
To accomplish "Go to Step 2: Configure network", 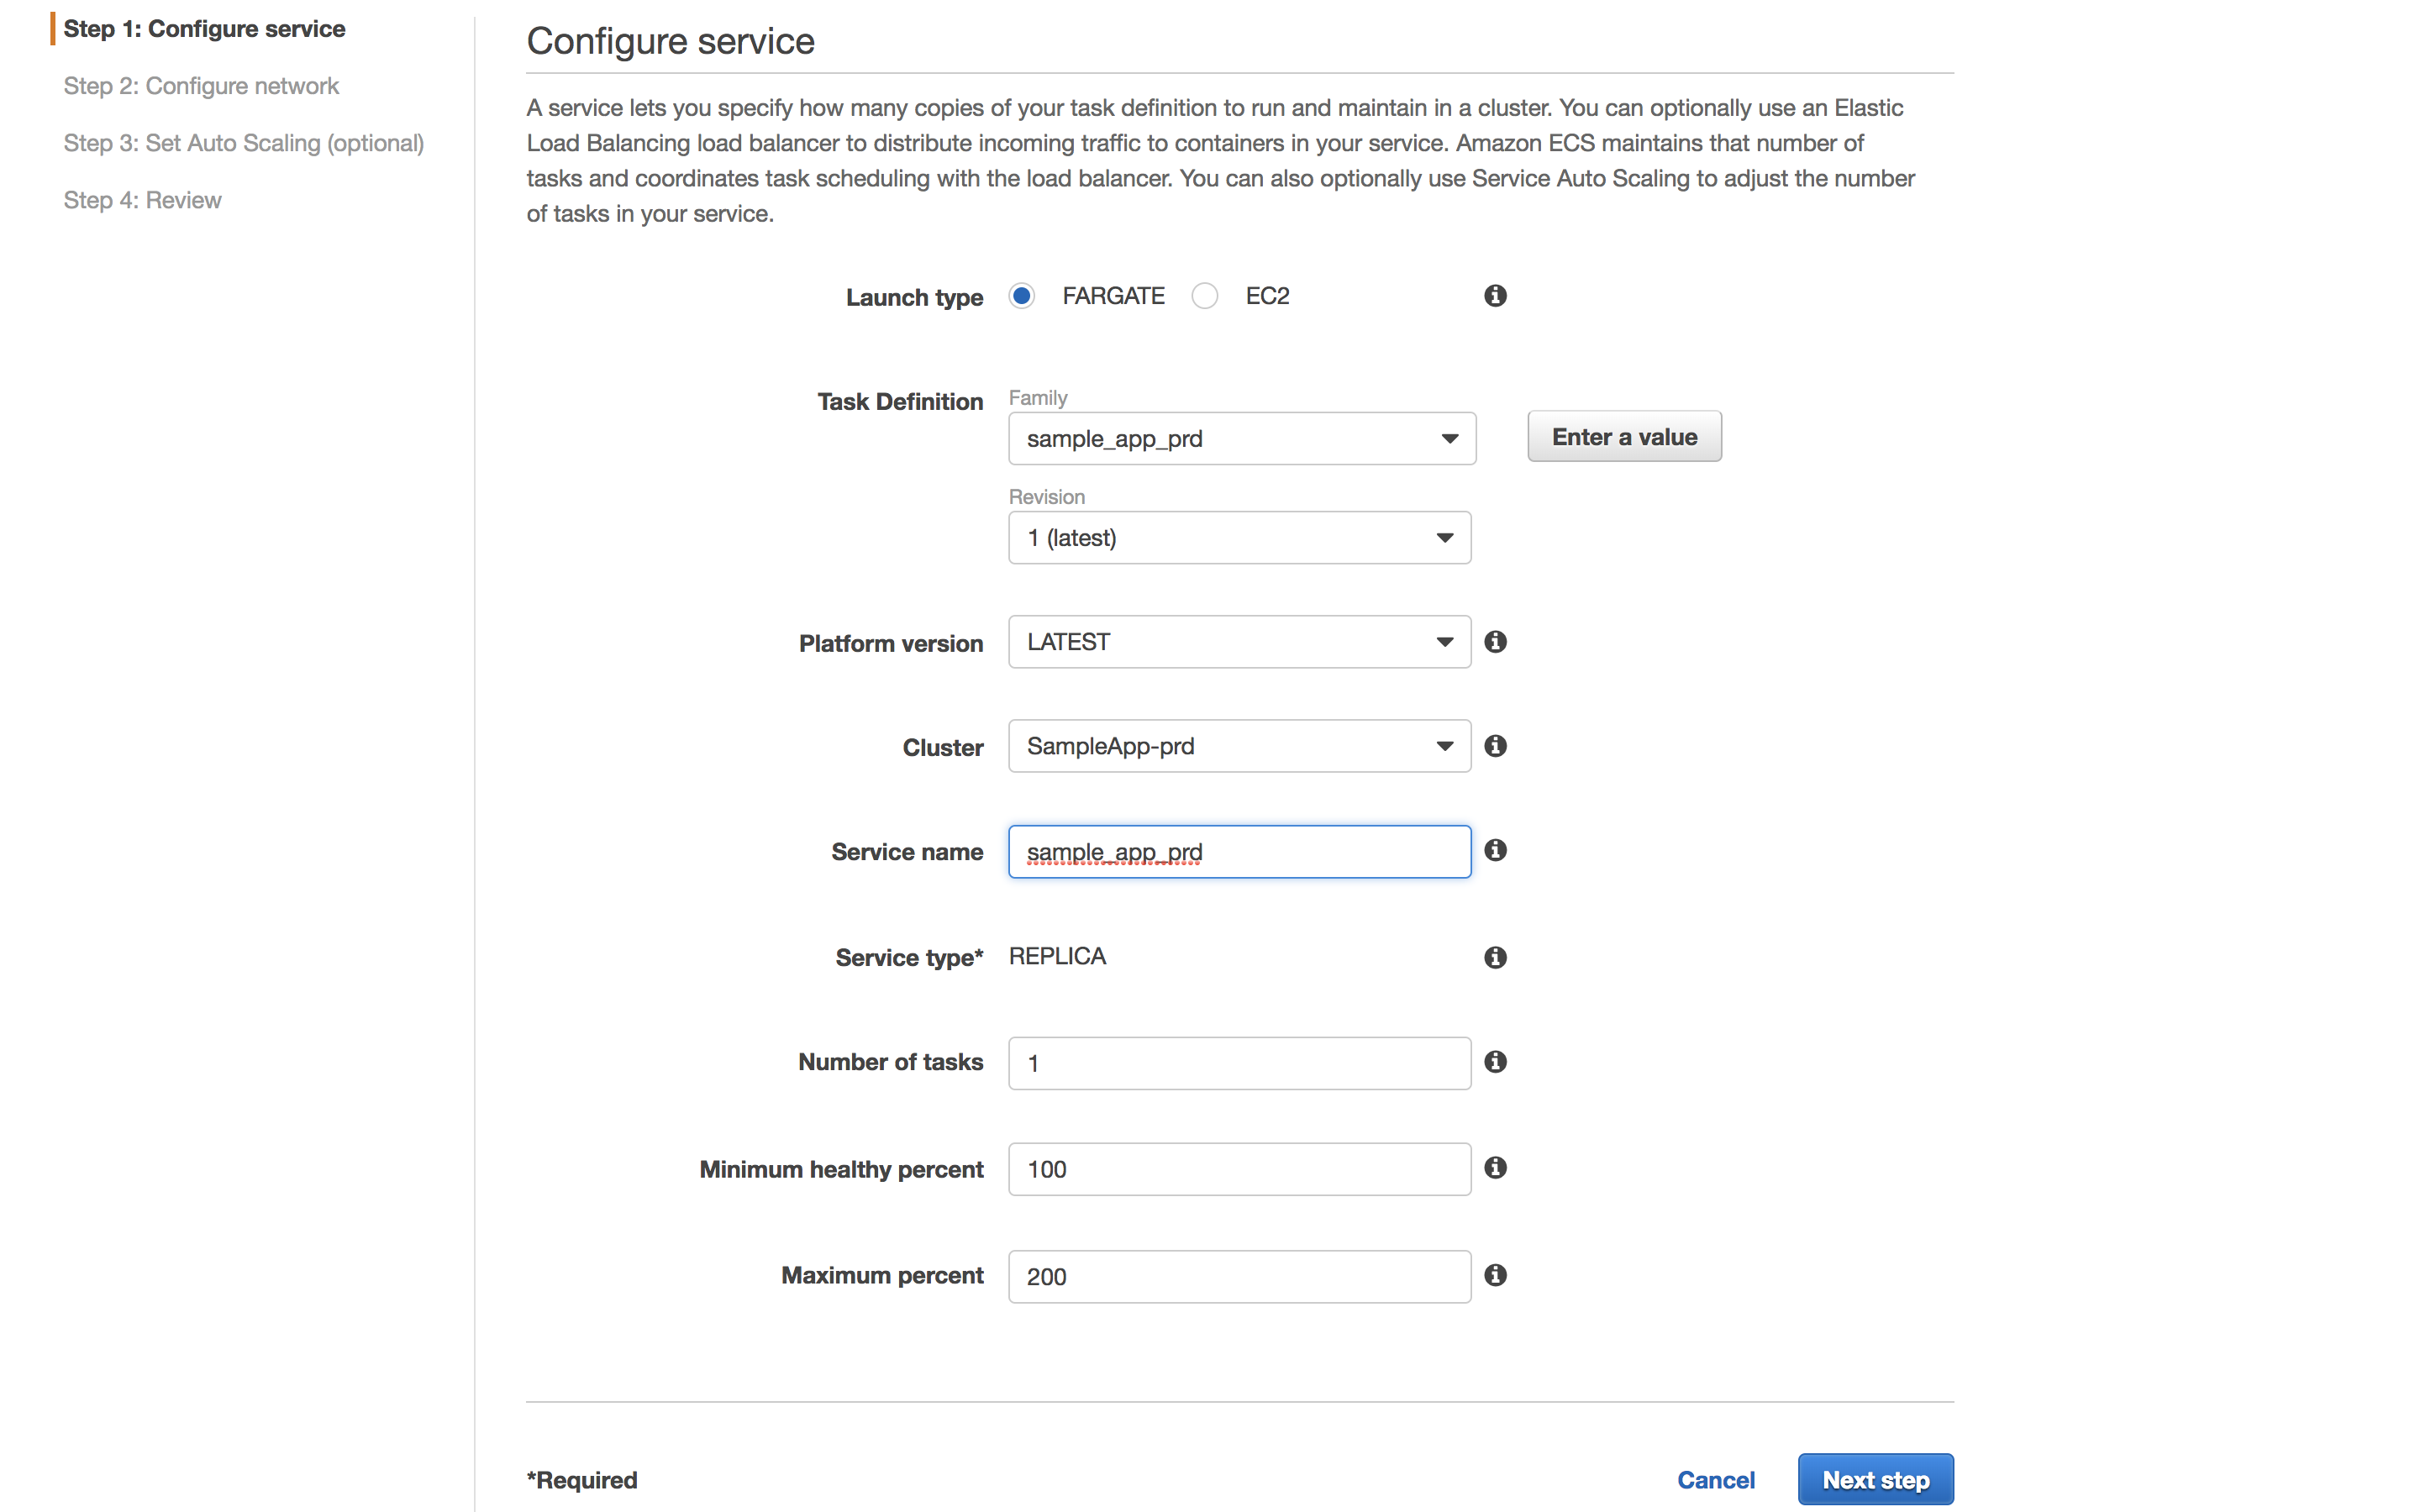I will [201, 86].
